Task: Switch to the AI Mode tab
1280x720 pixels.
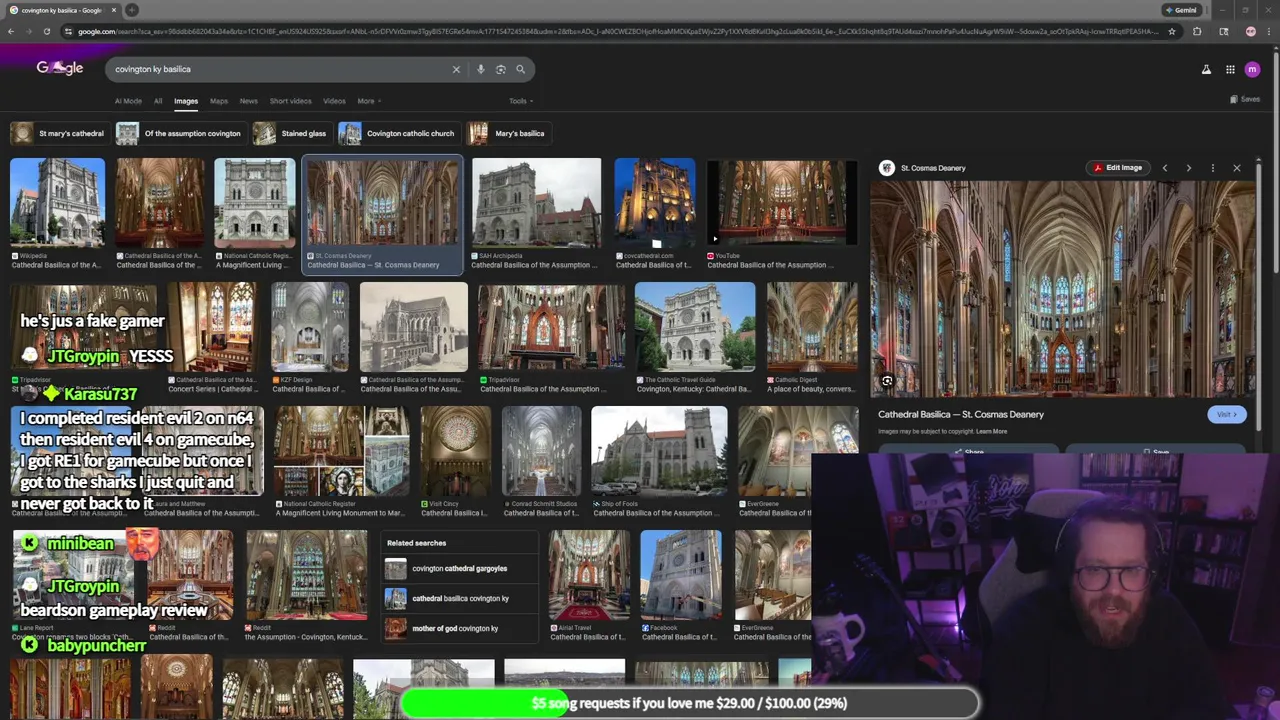Action: tap(128, 101)
